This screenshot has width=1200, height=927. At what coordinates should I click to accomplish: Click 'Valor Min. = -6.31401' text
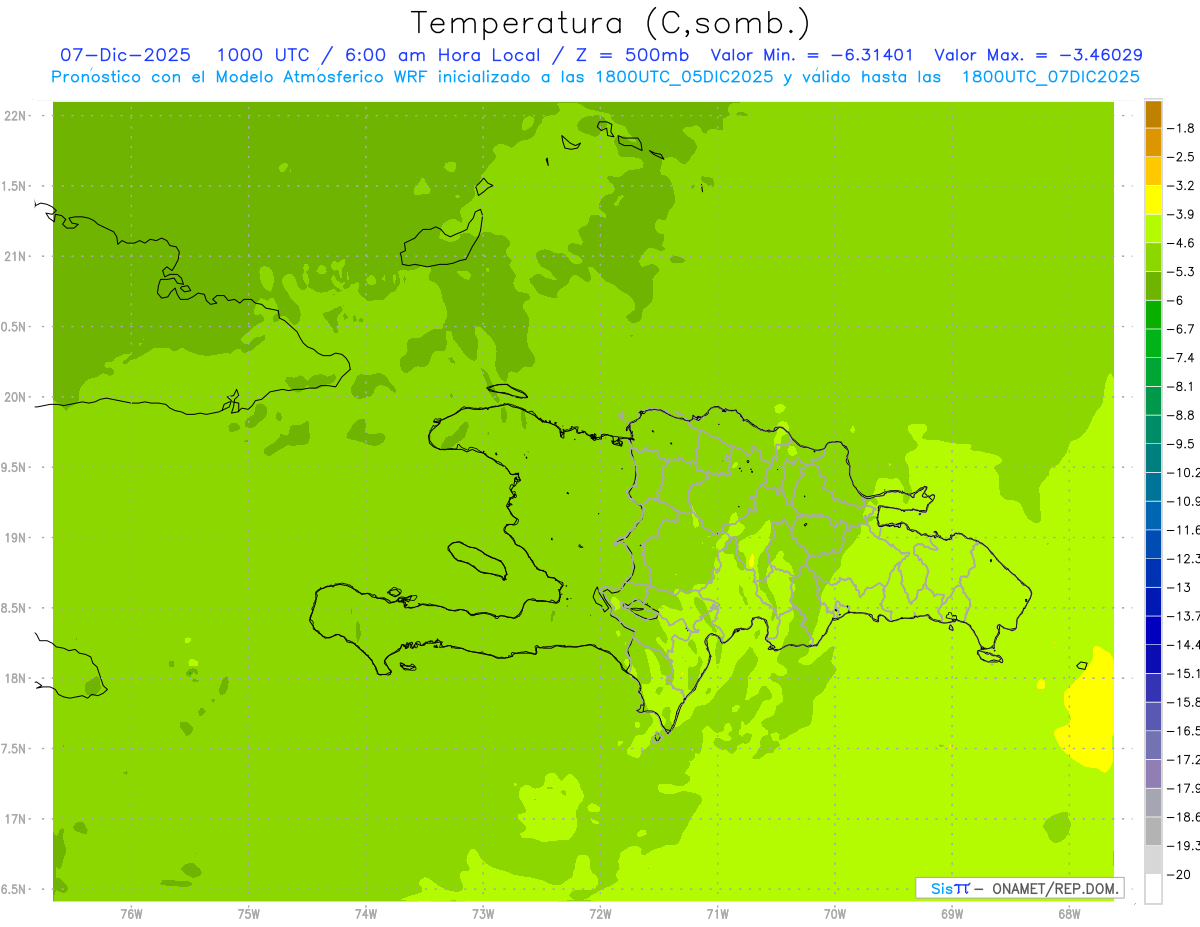(811, 55)
